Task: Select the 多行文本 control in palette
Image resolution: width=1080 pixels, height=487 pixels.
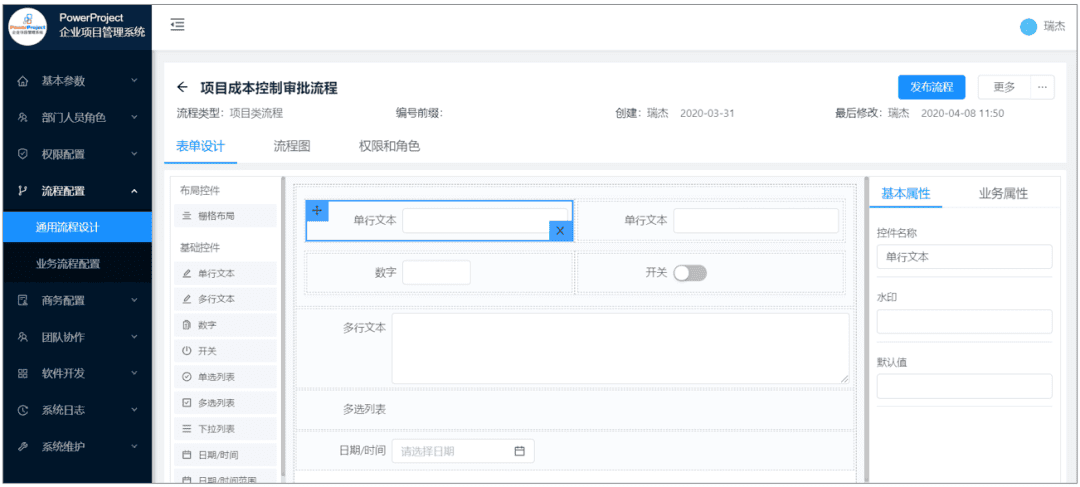Action: (225, 300)
